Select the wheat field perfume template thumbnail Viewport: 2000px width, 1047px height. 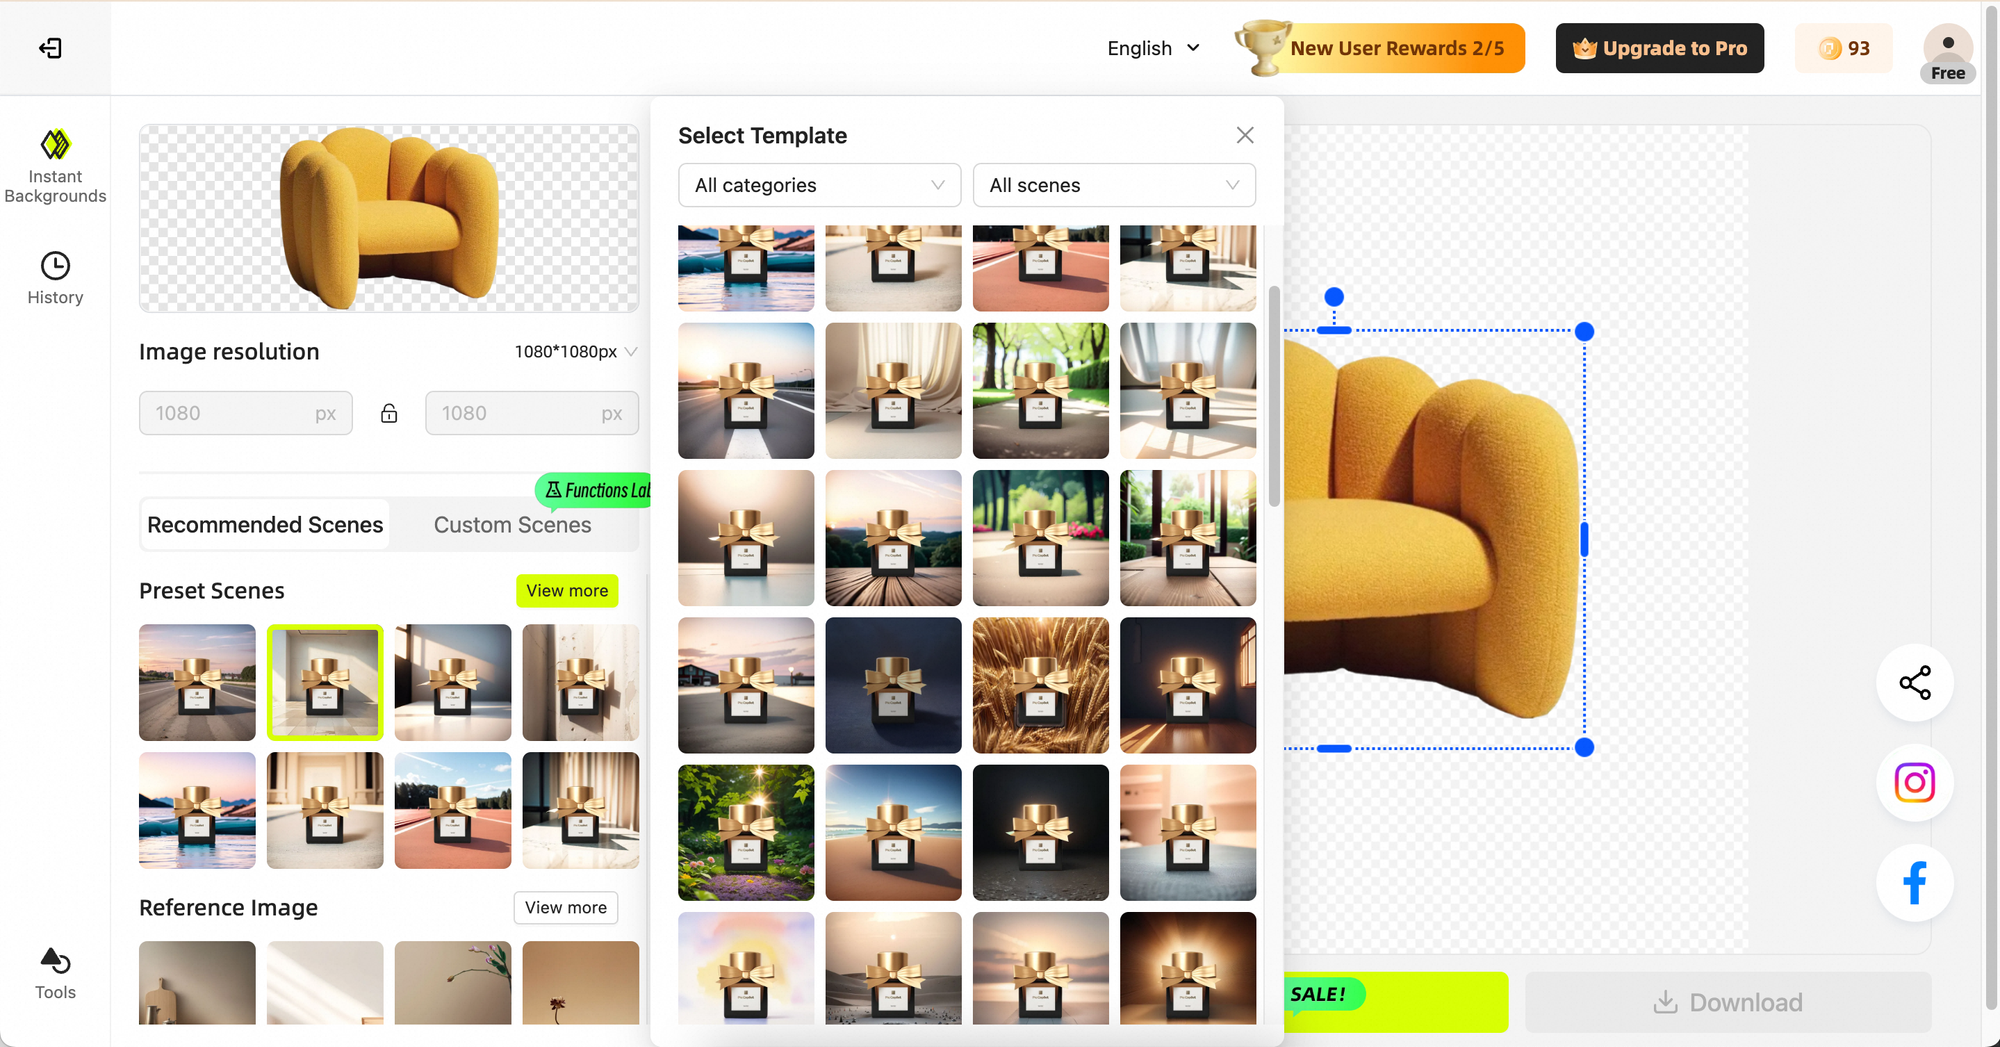tap(1040, 685)
